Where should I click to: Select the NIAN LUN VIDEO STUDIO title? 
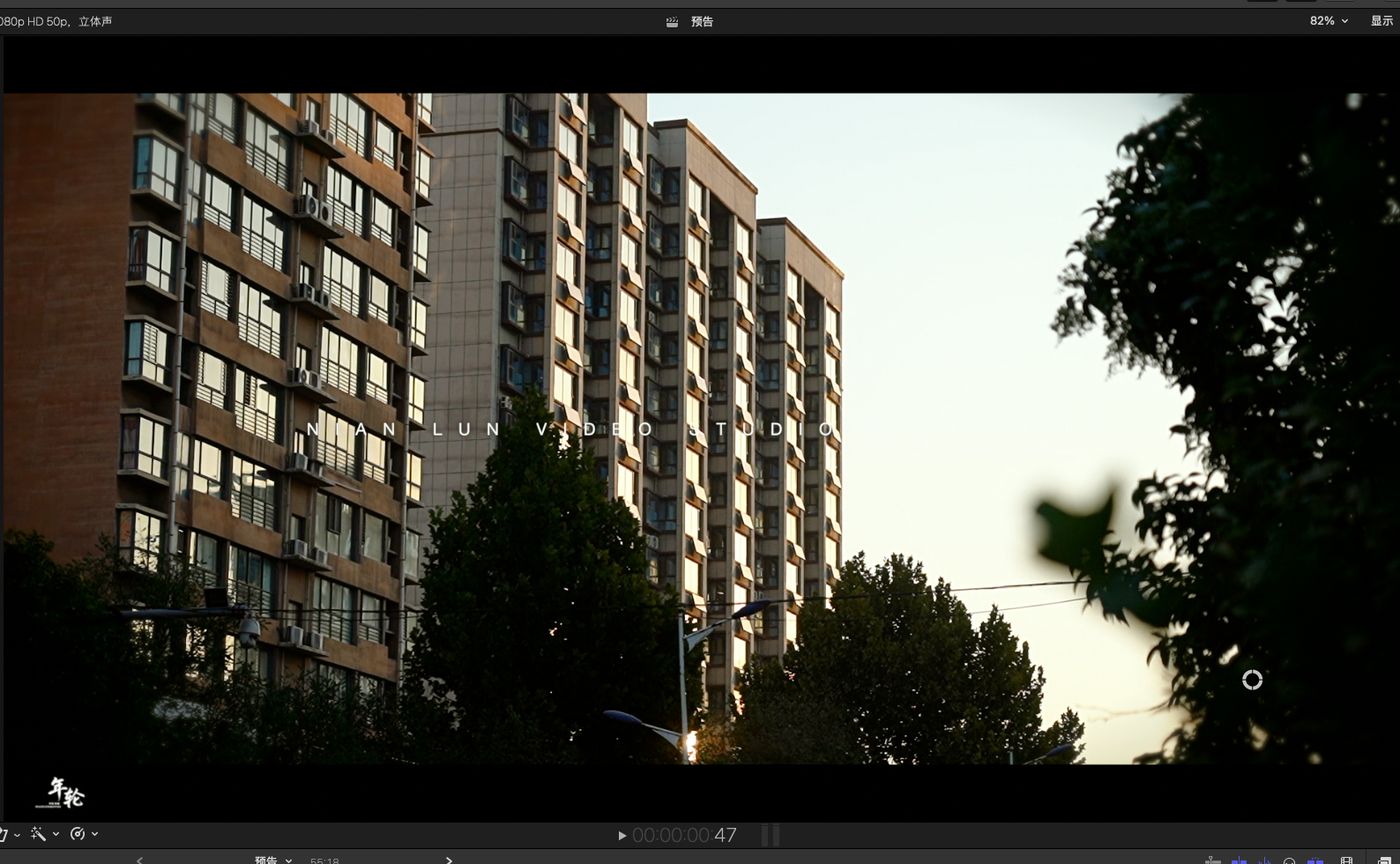(572, 429)
